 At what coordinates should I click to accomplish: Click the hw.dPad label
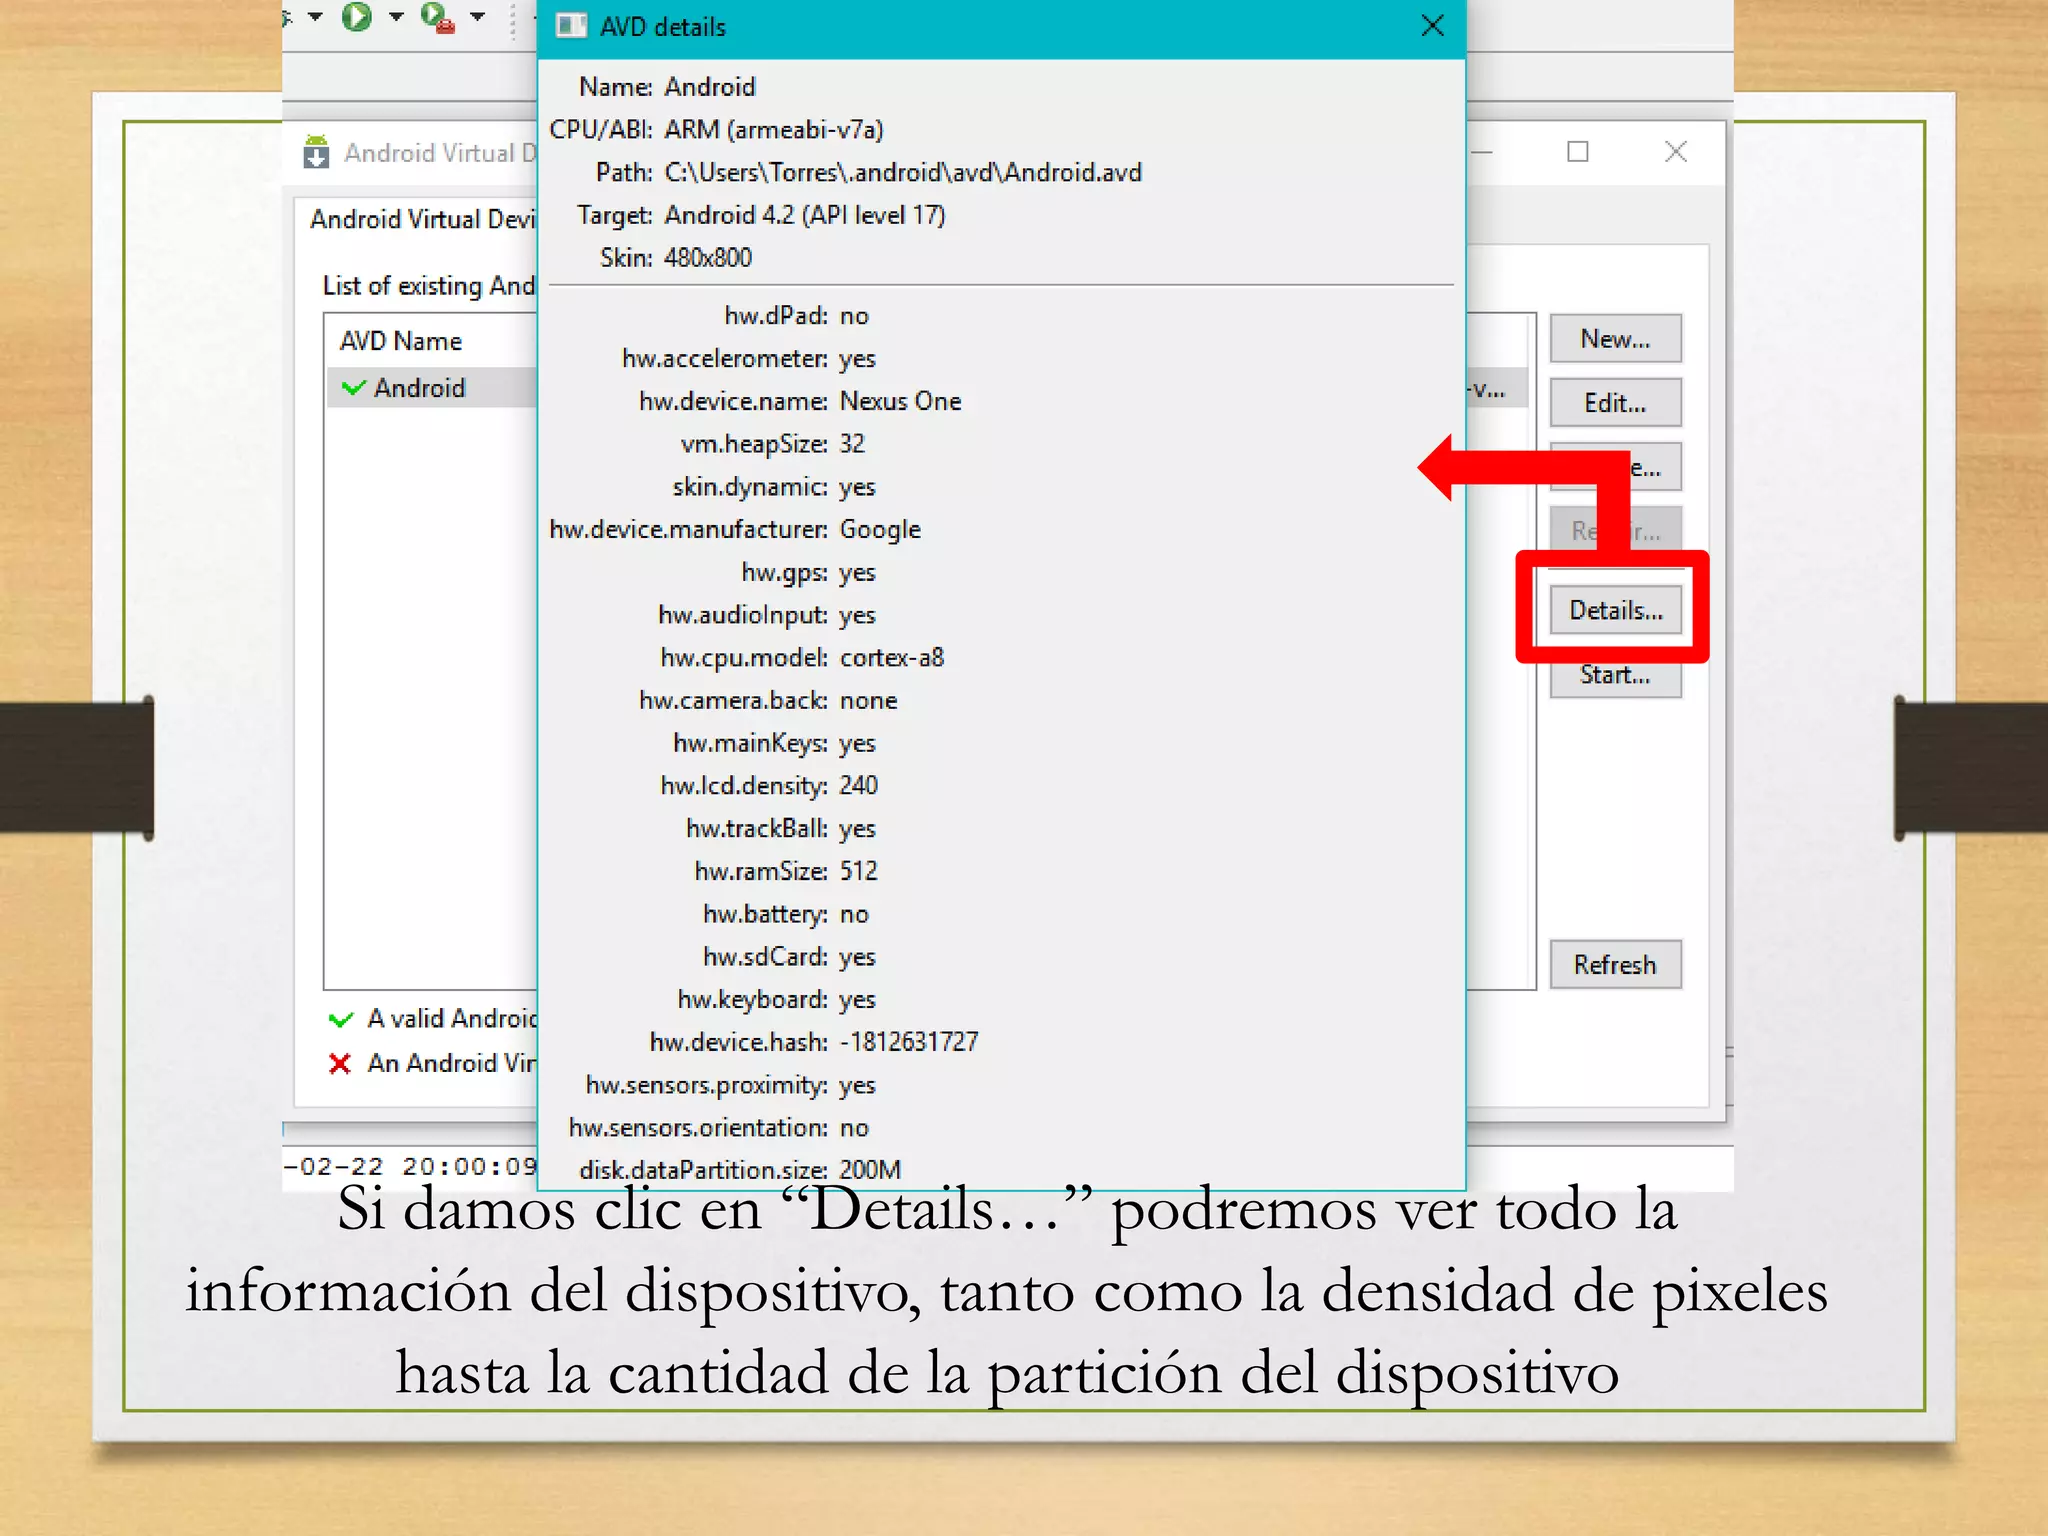pyautogui.click(x=776, y=316)
